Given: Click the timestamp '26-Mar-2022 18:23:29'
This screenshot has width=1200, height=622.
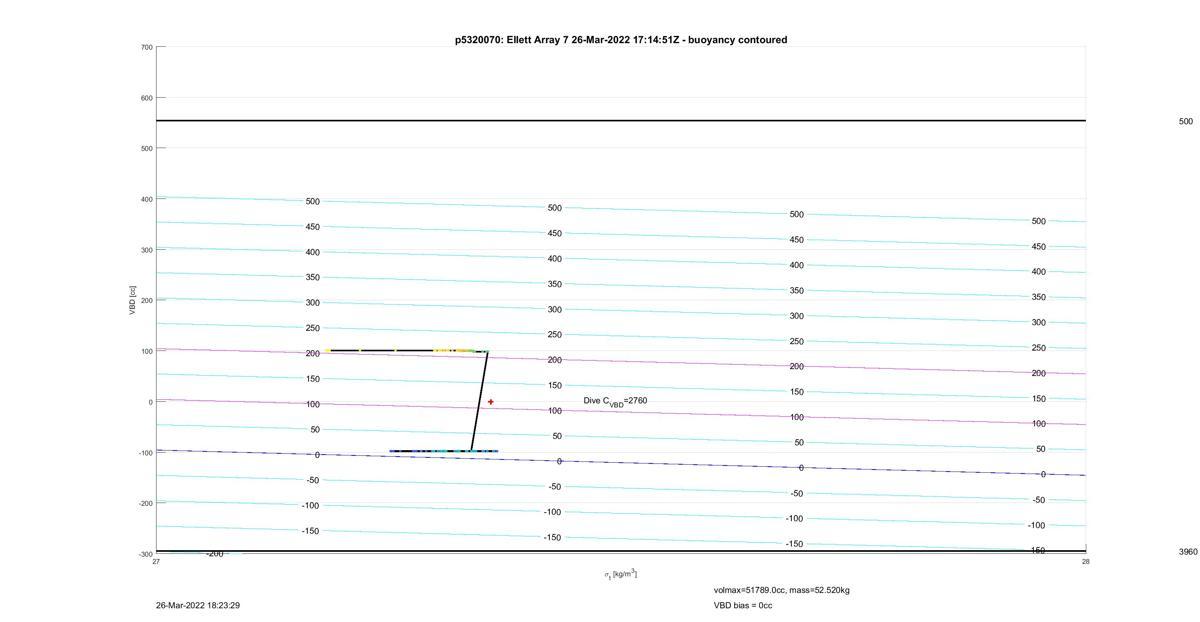Looking at the screenshot, I should 198,606.
